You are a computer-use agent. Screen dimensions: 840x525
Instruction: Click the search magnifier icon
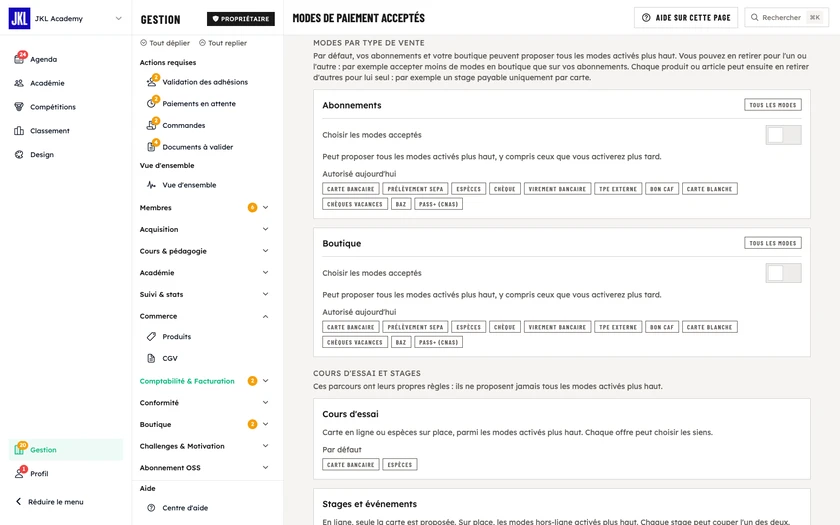click(x=754, y=18)
